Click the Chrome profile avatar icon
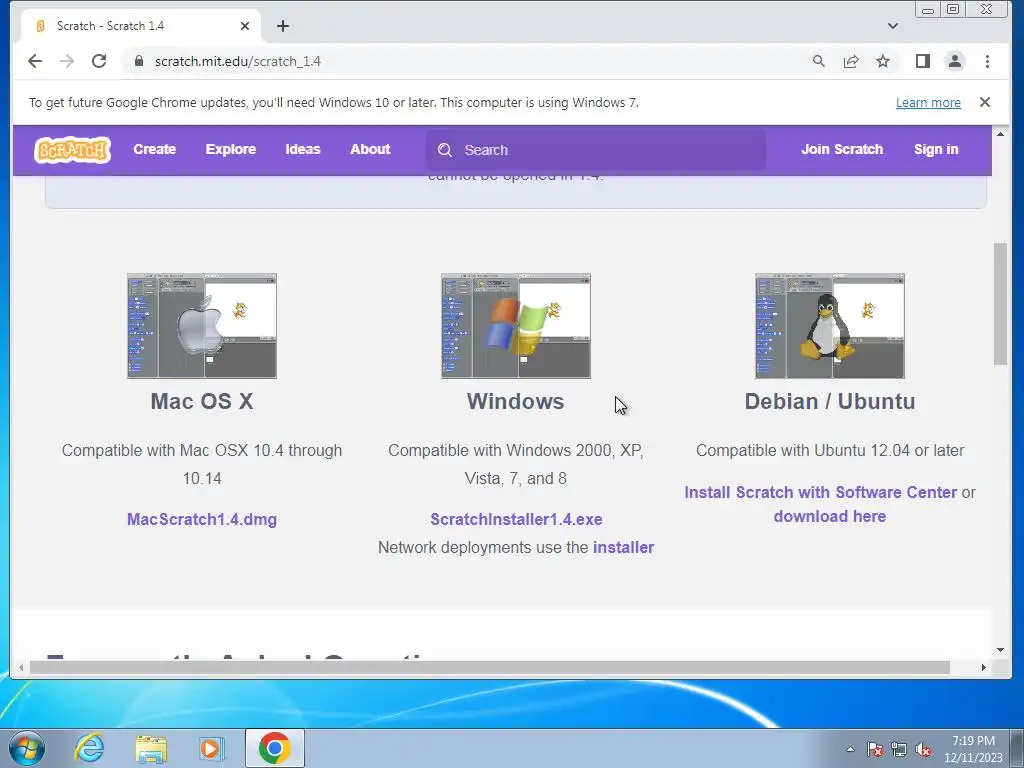 (955, 61)
